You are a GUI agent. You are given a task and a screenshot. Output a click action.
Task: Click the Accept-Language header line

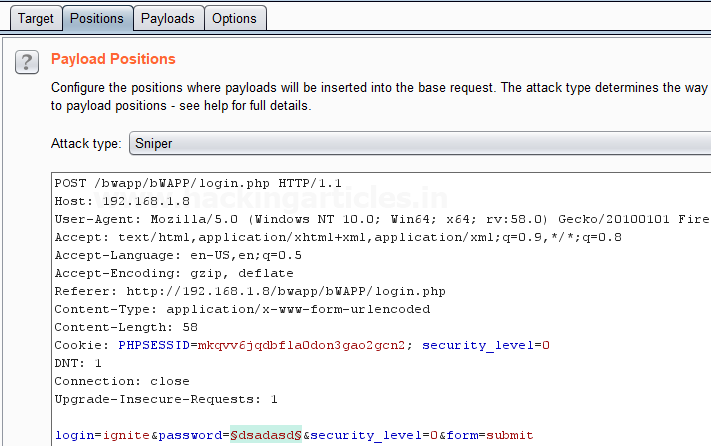pyautogui.click(x=178, y=256)
